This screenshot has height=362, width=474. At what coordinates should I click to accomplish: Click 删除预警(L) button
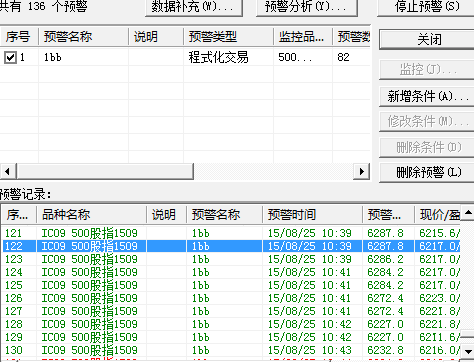[428, 172]
